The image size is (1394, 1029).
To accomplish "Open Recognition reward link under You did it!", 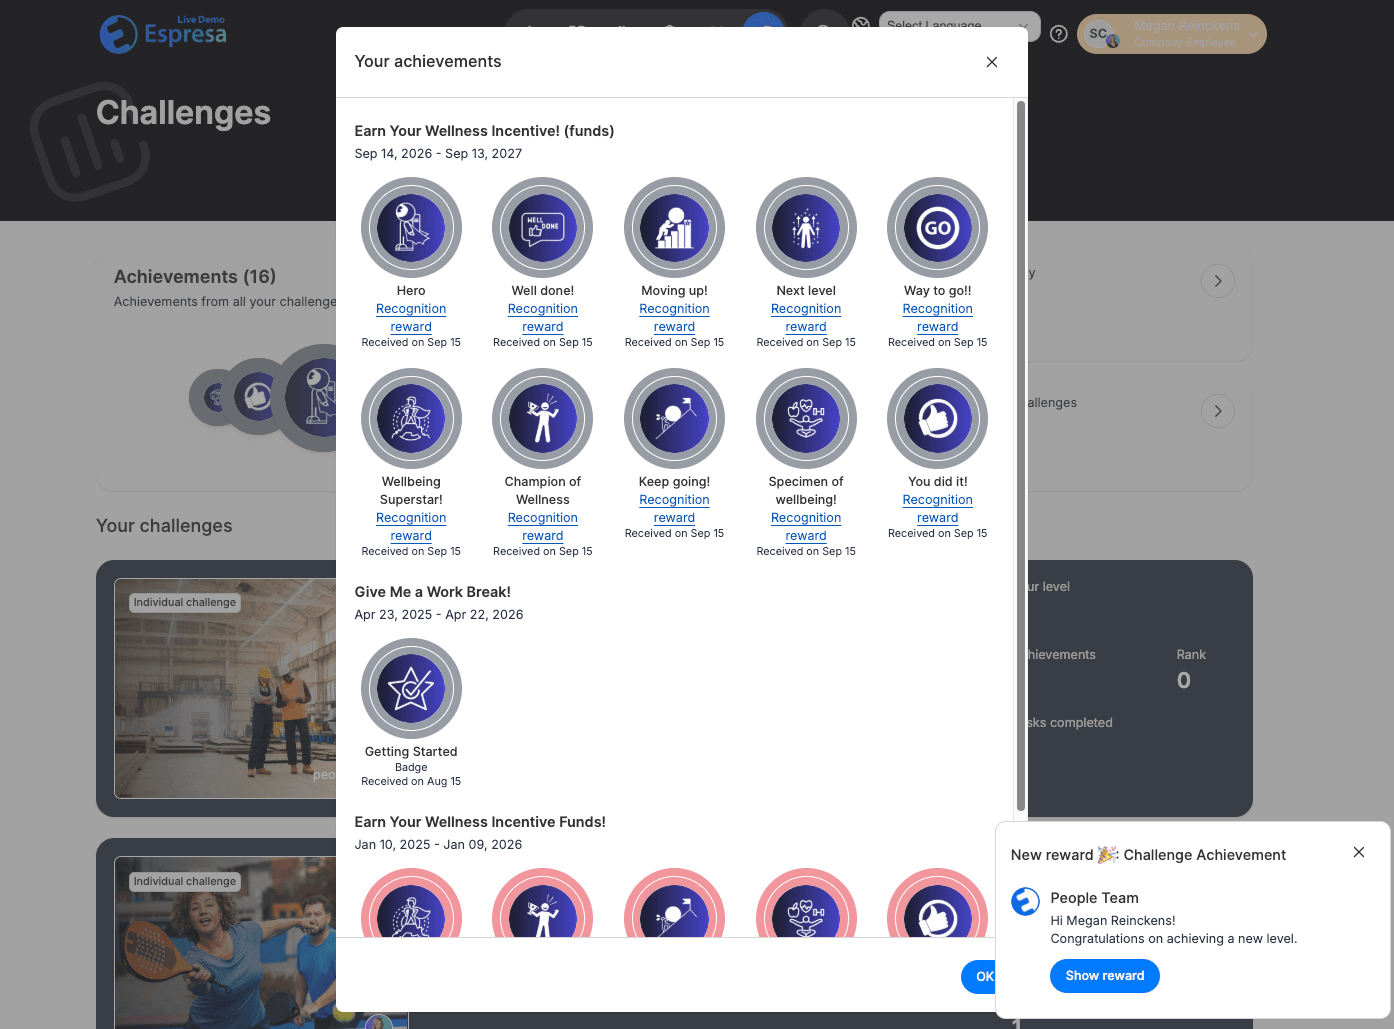I will click(x=938, y=509).
